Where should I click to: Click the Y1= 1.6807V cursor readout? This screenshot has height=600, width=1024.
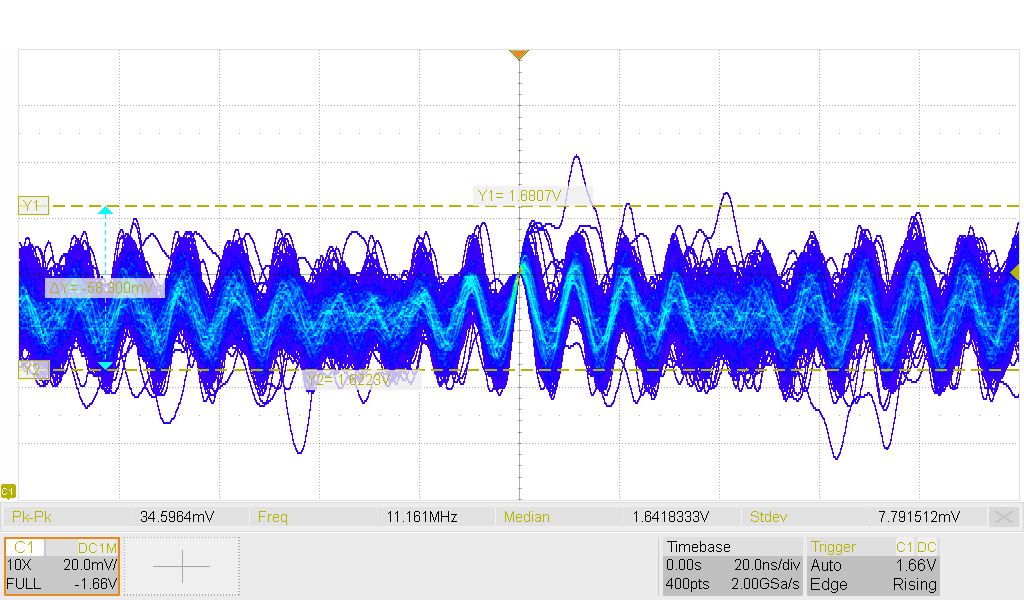click(x=531, y=195)
